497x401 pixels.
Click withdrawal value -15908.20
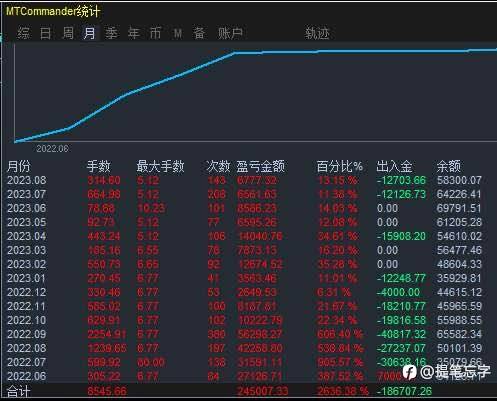pyautogui.click(x=401, y=236)
